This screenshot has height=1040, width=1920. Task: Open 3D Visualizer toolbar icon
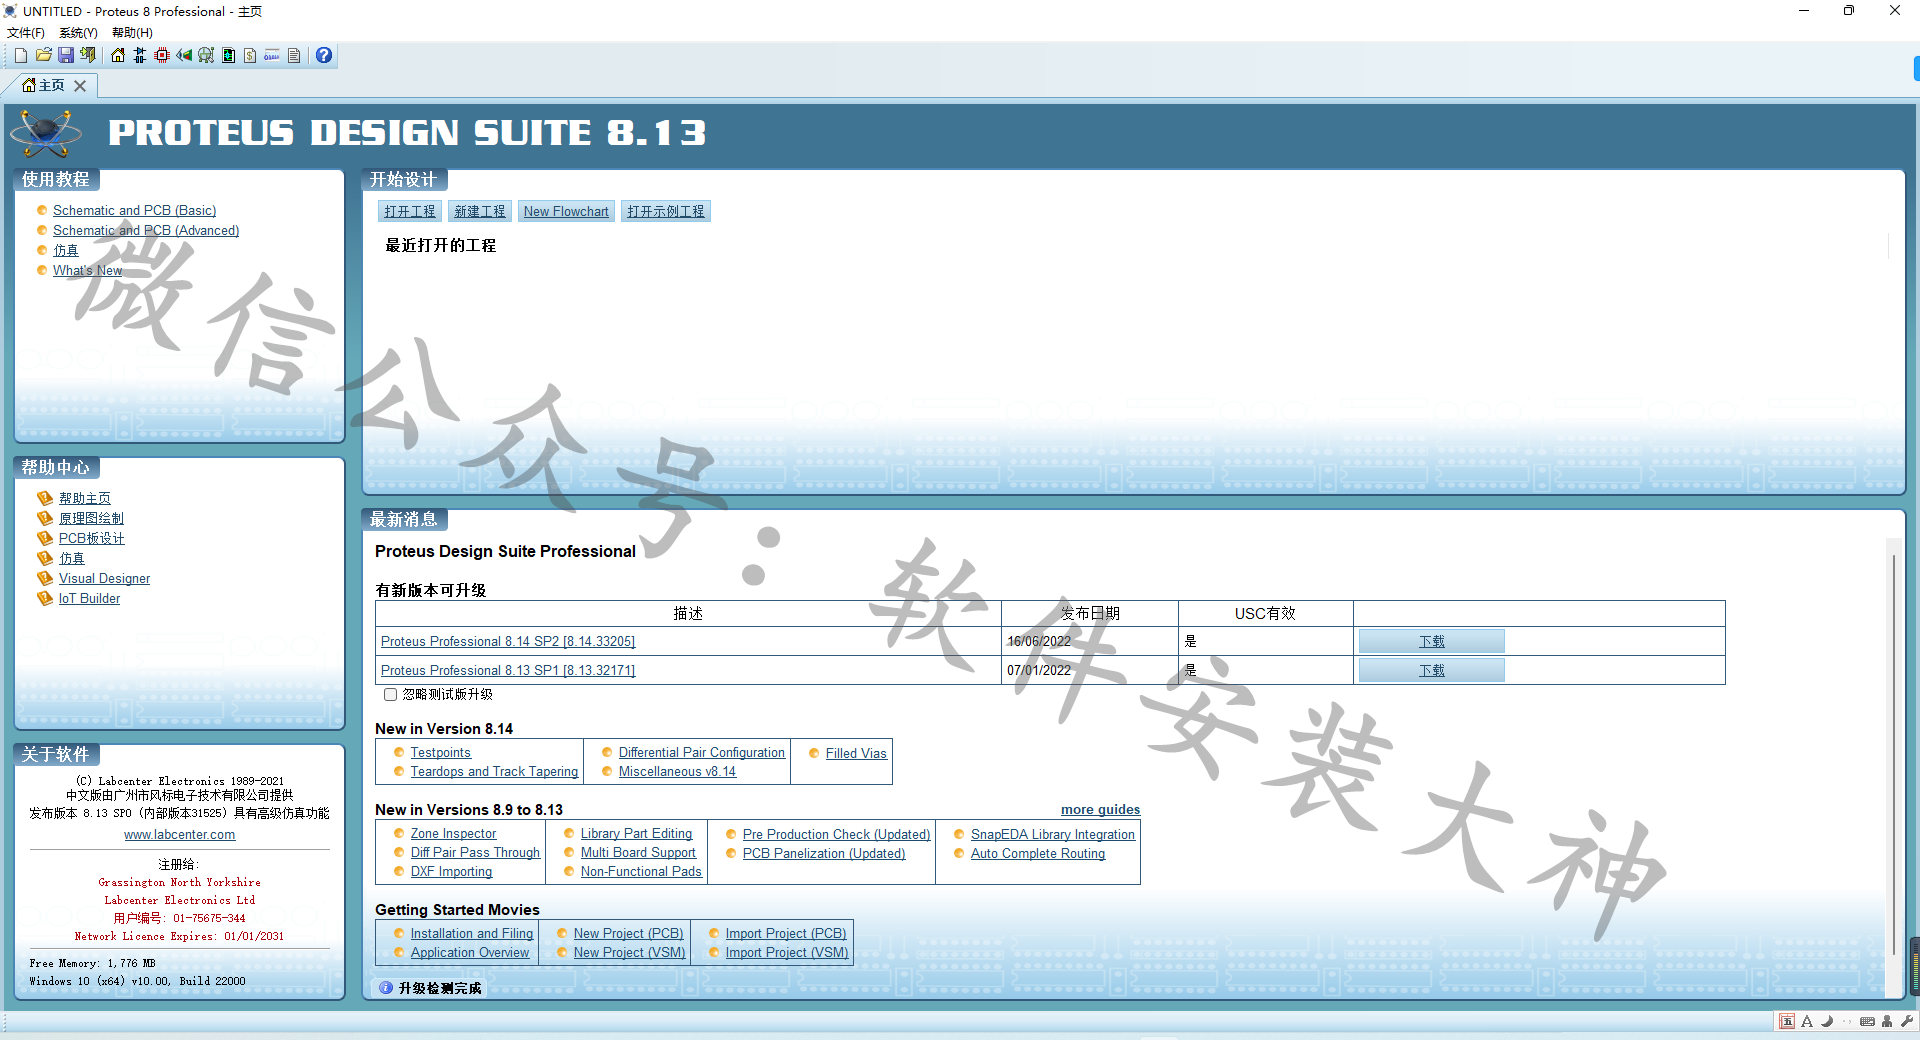pos(184,56)
